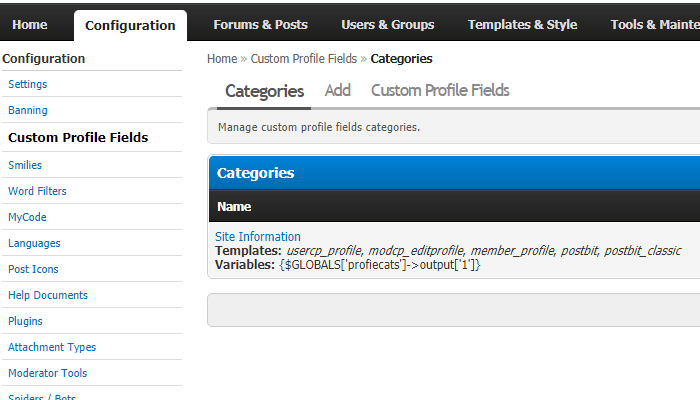Open the Smilies configuration page
The height and width of the screenshot is (400, 700).
tap(25, 165)
